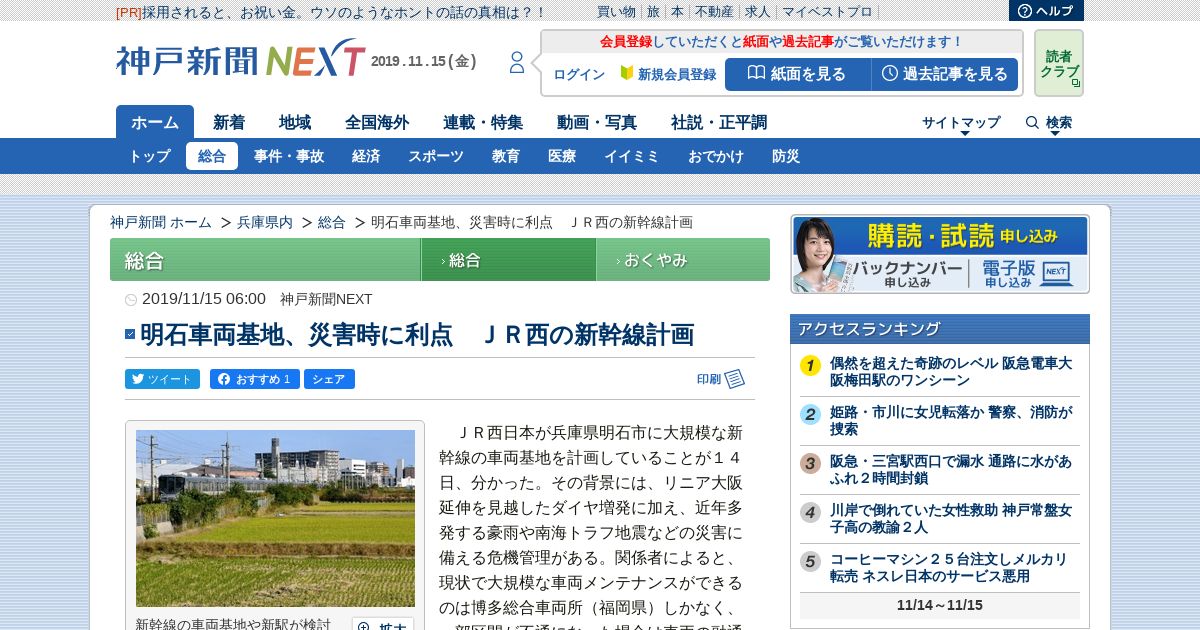Expand the サイトマップ dropdown
The height and width of the screenshot is (630, 1200).
tap(961, 123)
